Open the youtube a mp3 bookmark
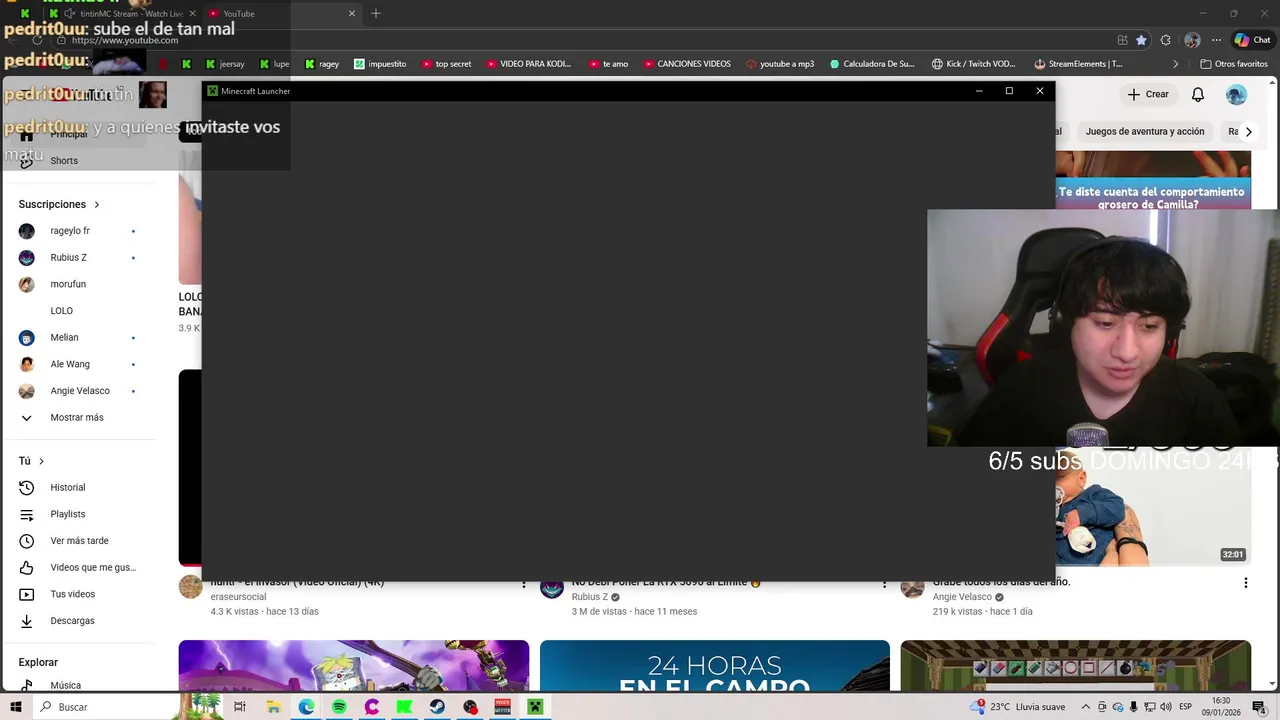Viewport: 1280px width, 720px height. (780, 64)
